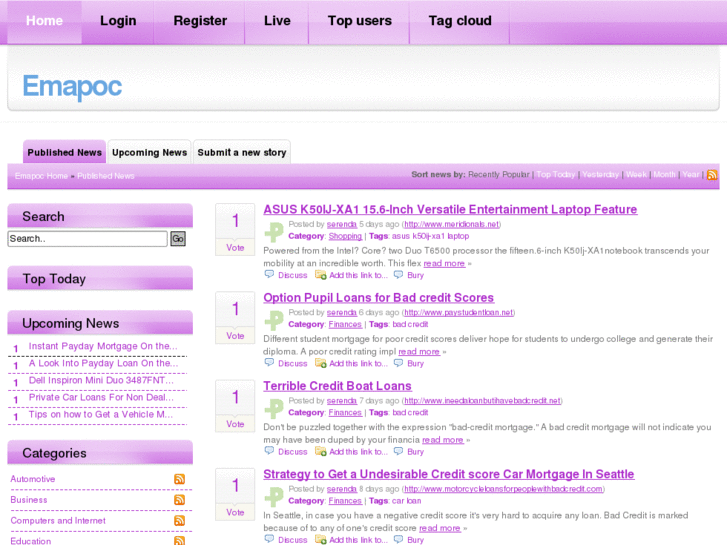Image resolution: width=727 pixels, height=545 pixels.
Task: Sort news by Week
Action: click(x=636, y=174)
